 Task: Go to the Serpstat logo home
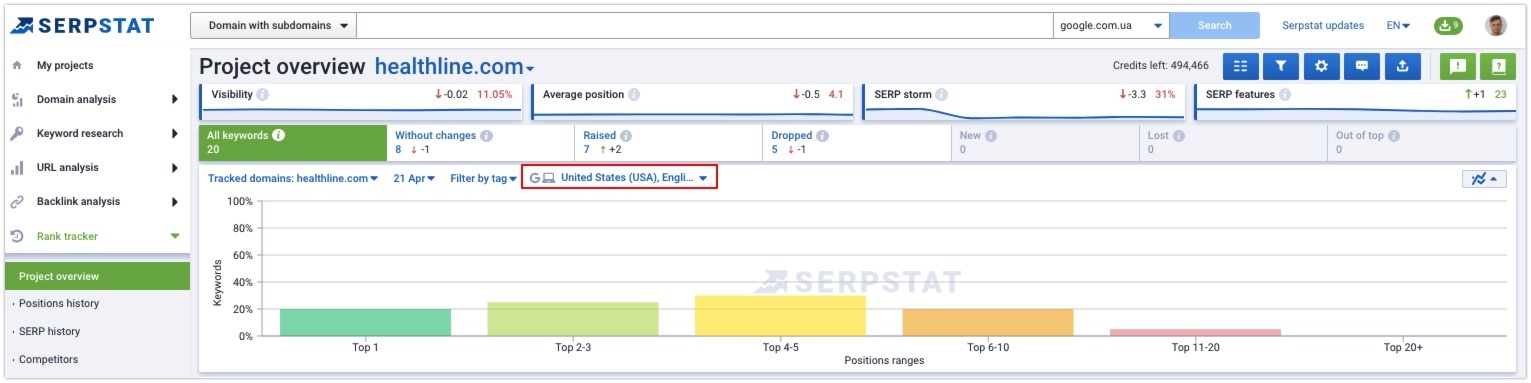pyautogui.click(x=82, y=25)
